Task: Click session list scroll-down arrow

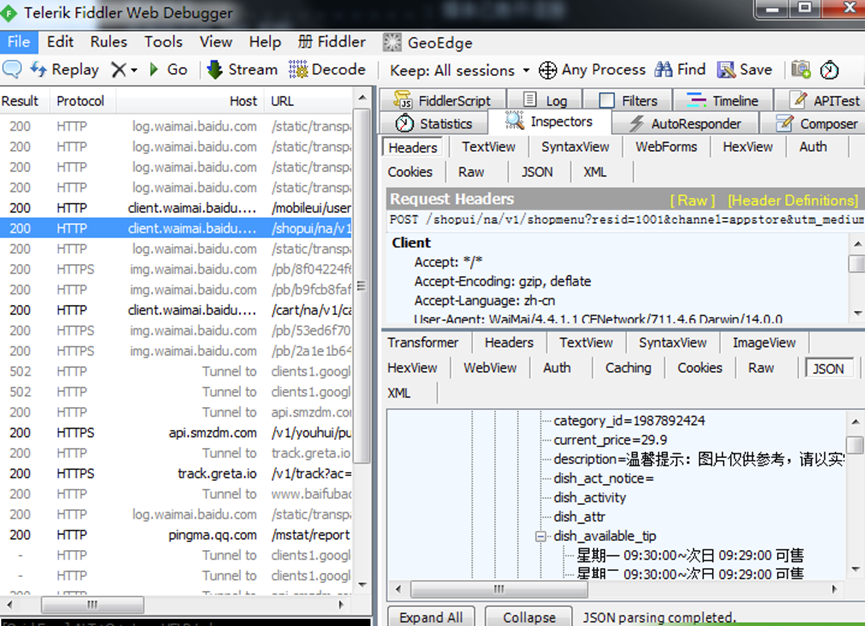Action: 362,585
